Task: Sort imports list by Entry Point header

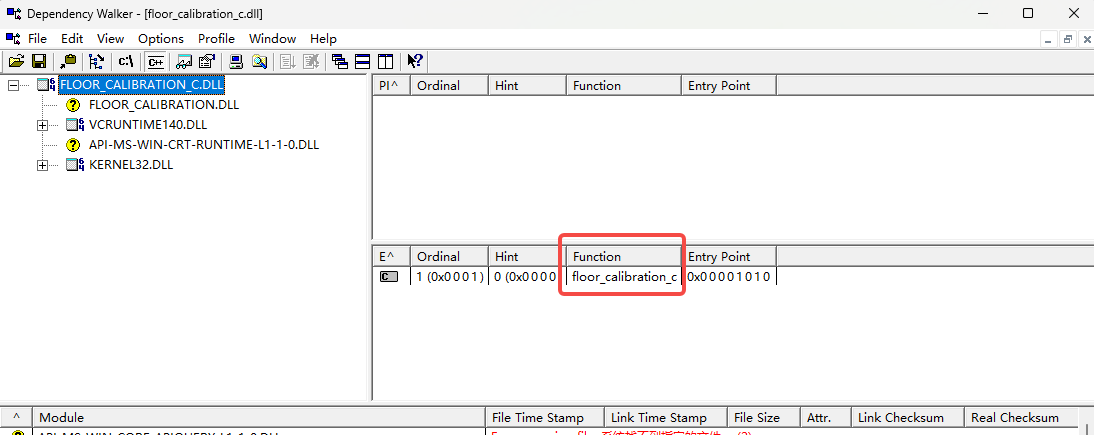Action: 728,86
